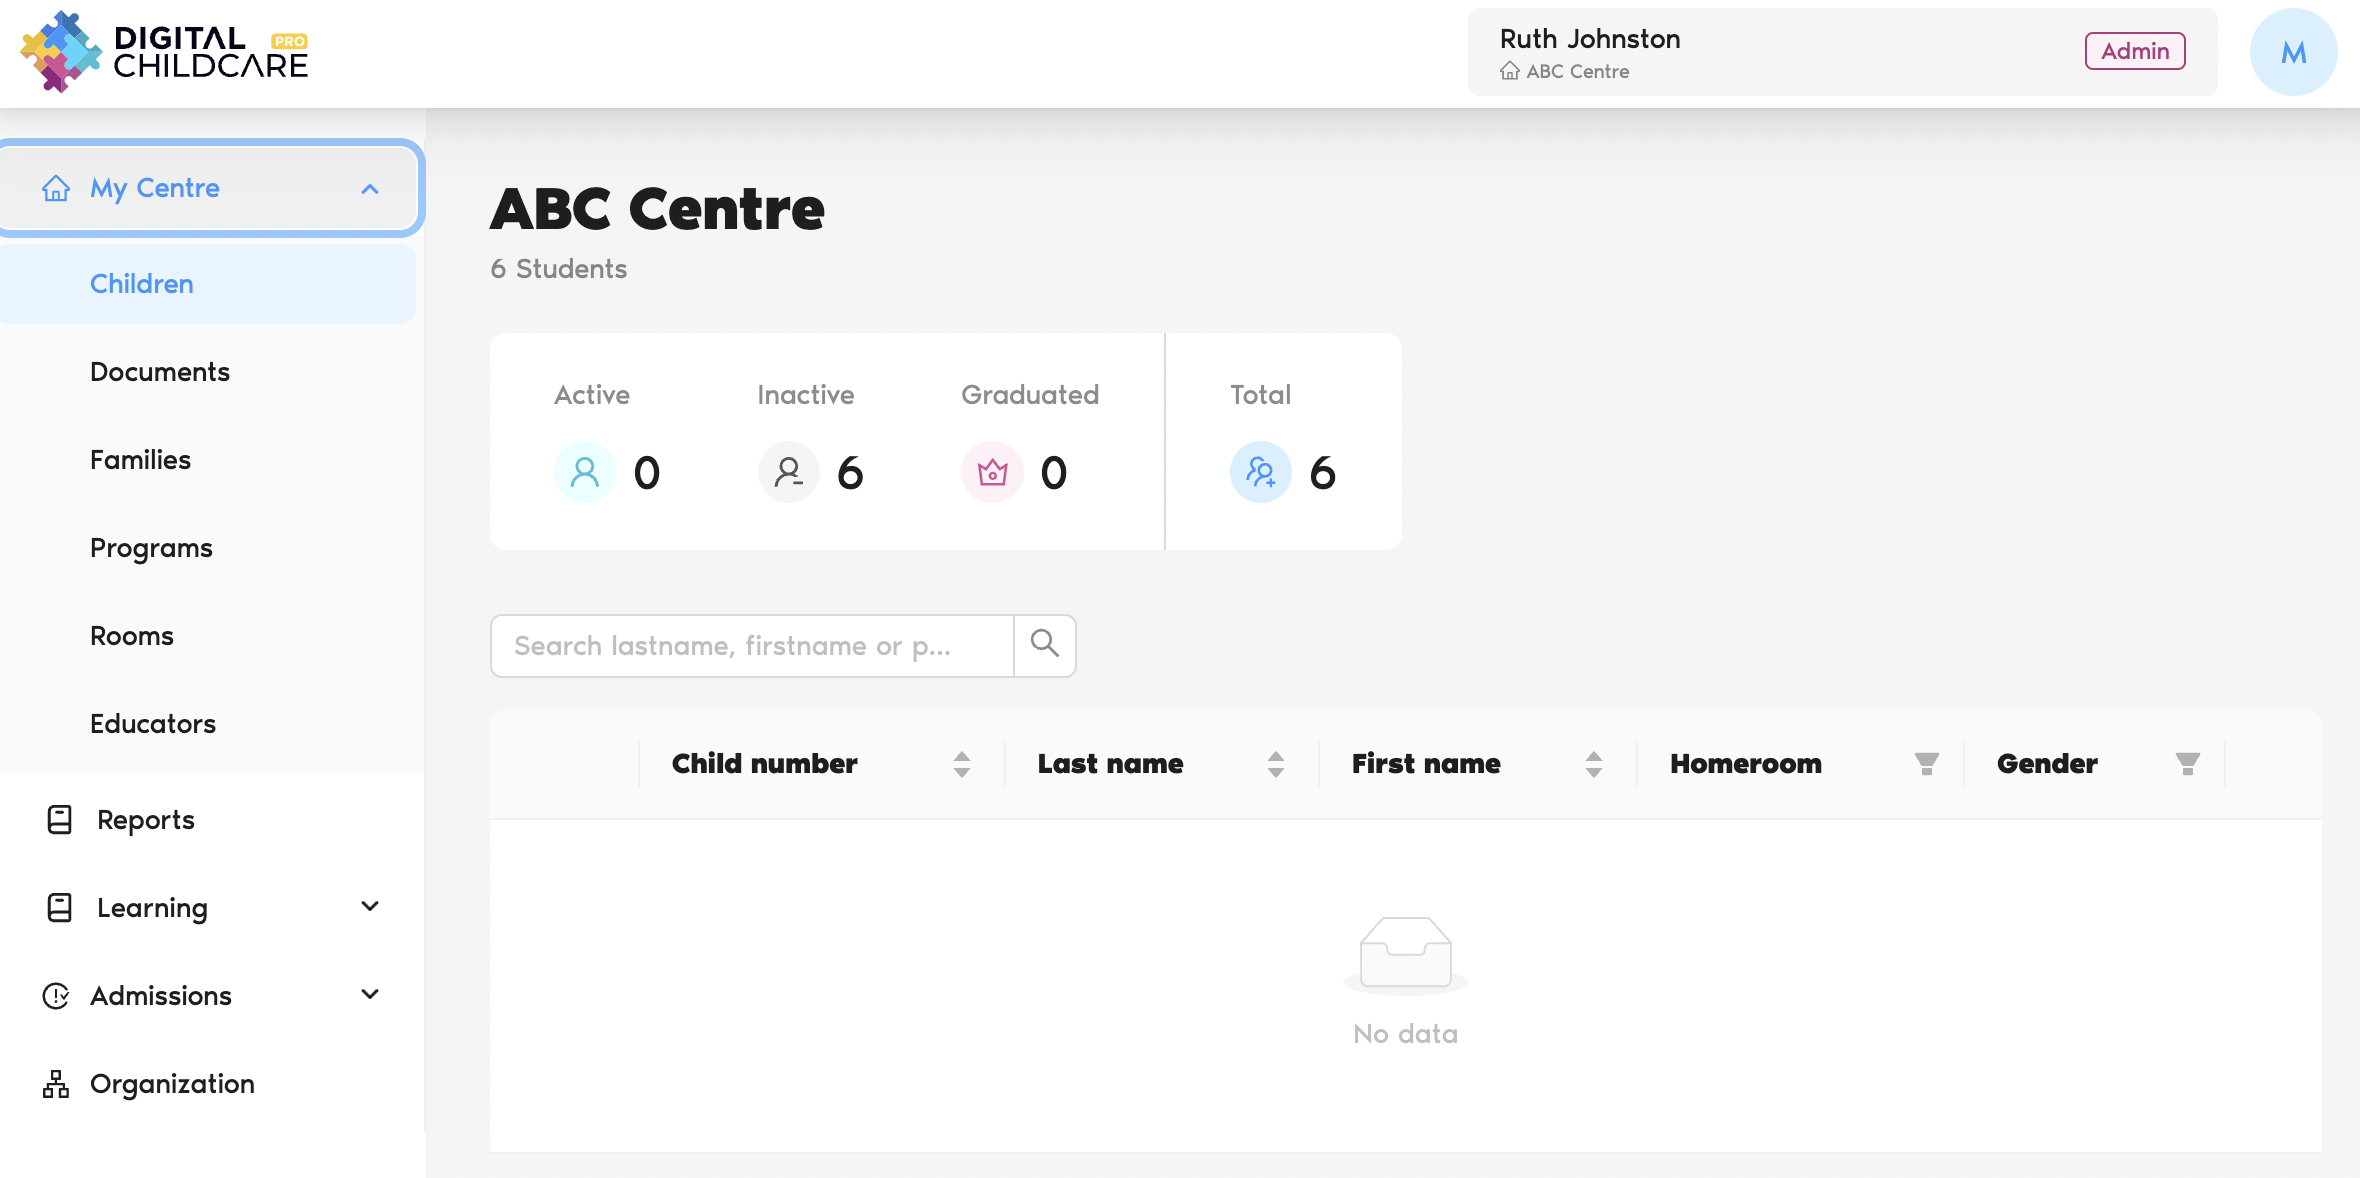Open the Homeroom column filter icon
Image resolution: width=2360 pixels, height=1178 pixels.
(x=1926, y=764)
